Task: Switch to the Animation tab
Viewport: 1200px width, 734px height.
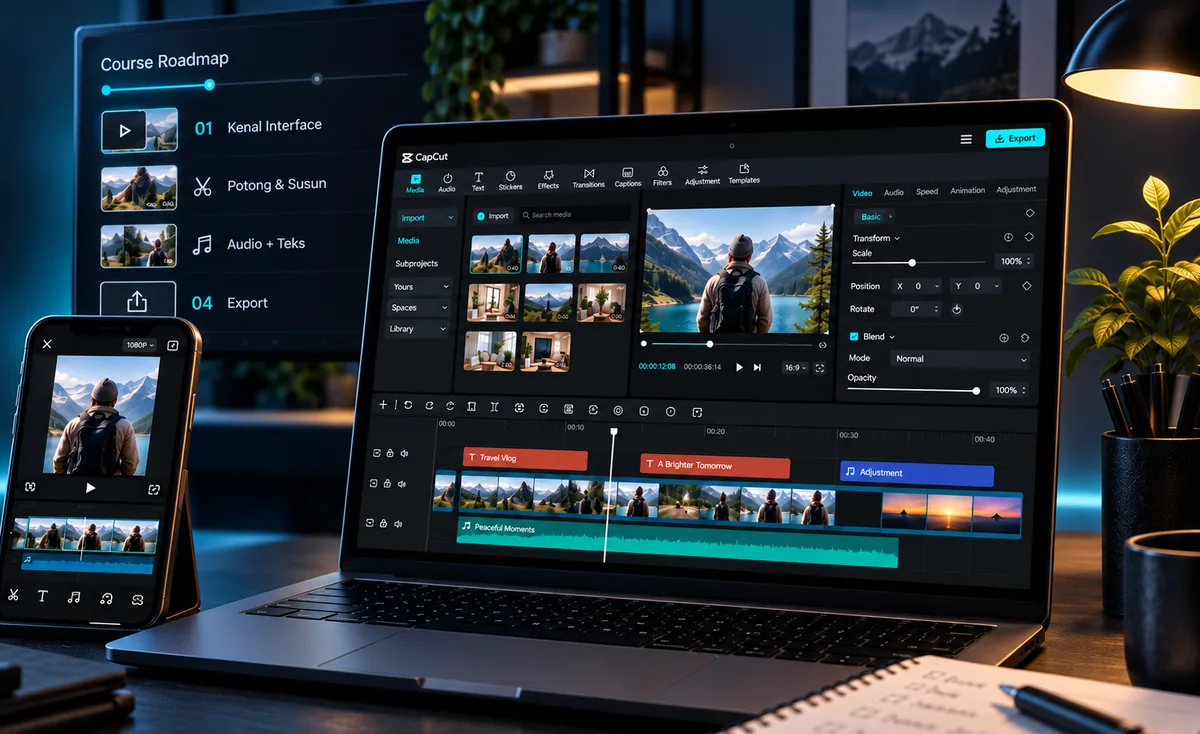Action: (x=967, y=190)
